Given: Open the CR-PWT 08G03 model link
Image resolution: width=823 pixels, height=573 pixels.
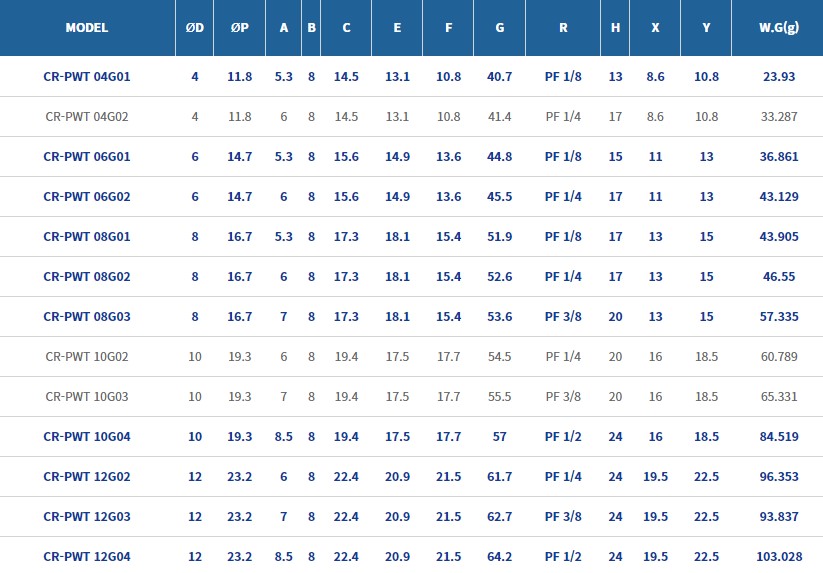Looking at the screenshot, I should [x=87, y=317].
